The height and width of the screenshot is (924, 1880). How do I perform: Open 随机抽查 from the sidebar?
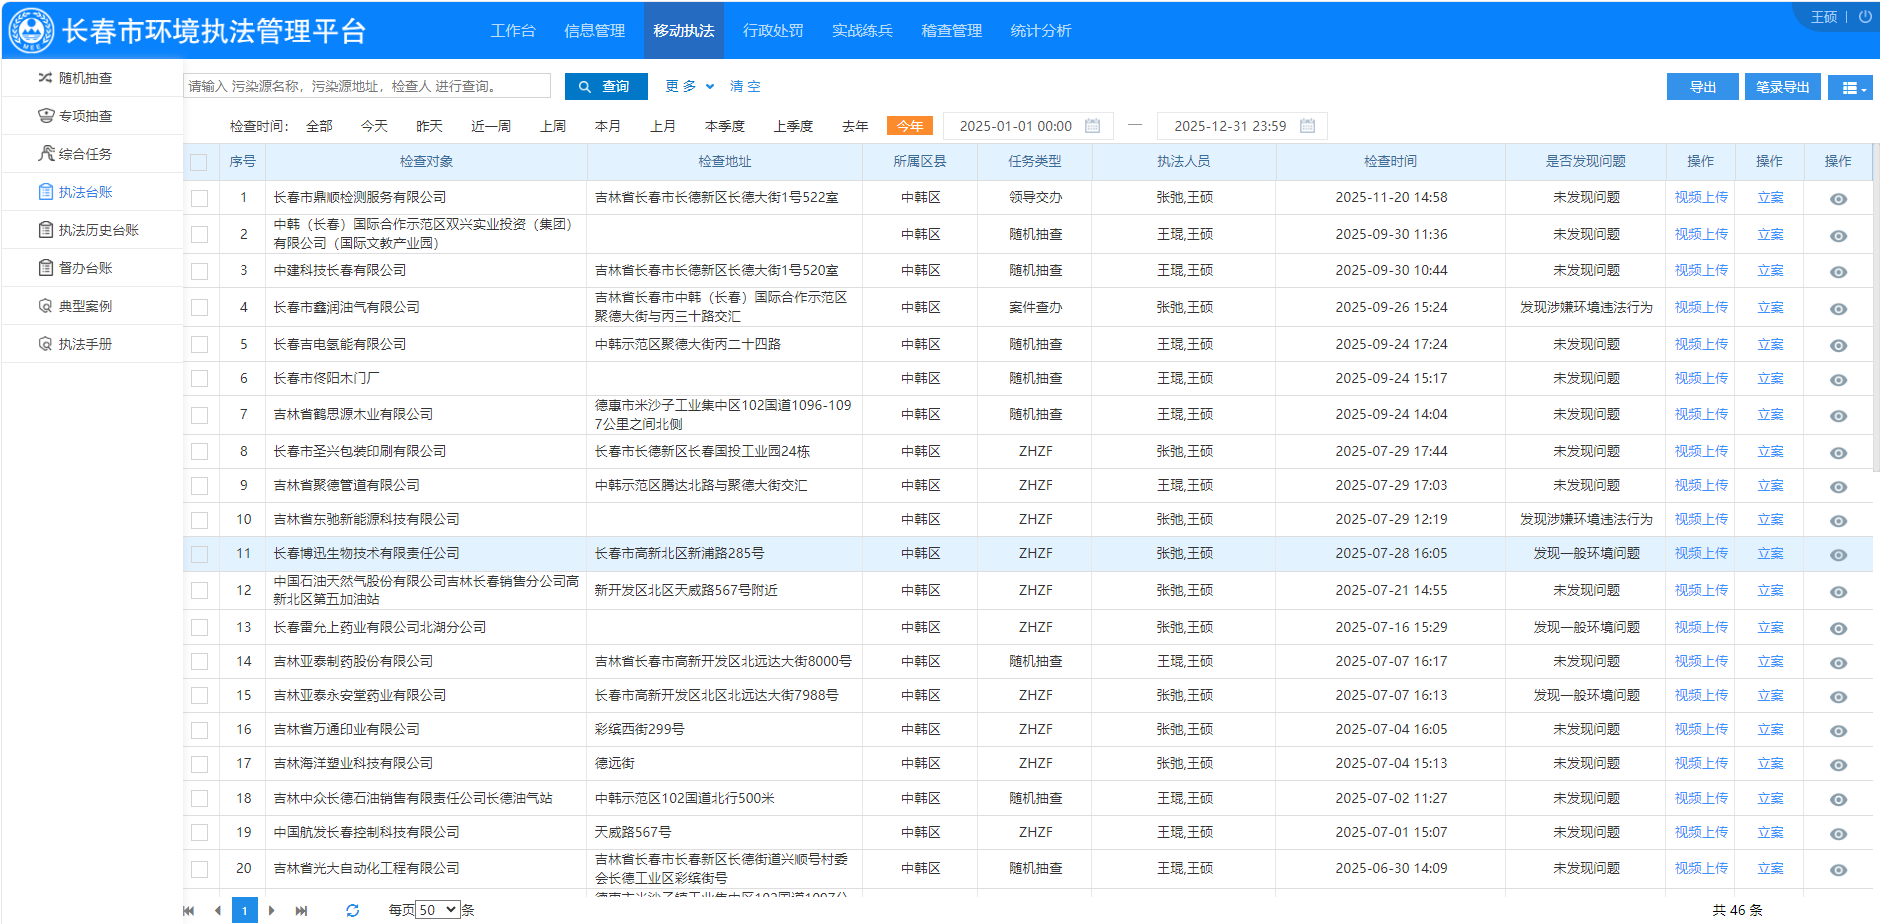(x=85, y=78)
